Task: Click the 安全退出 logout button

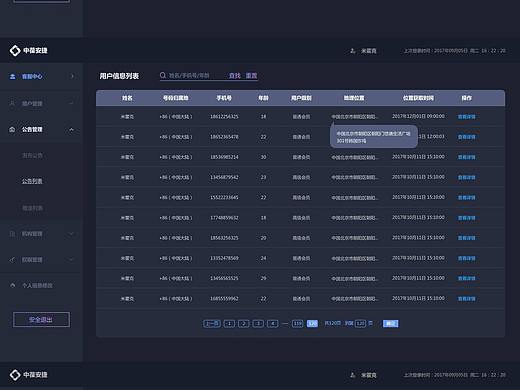Action: coord(41,320)
